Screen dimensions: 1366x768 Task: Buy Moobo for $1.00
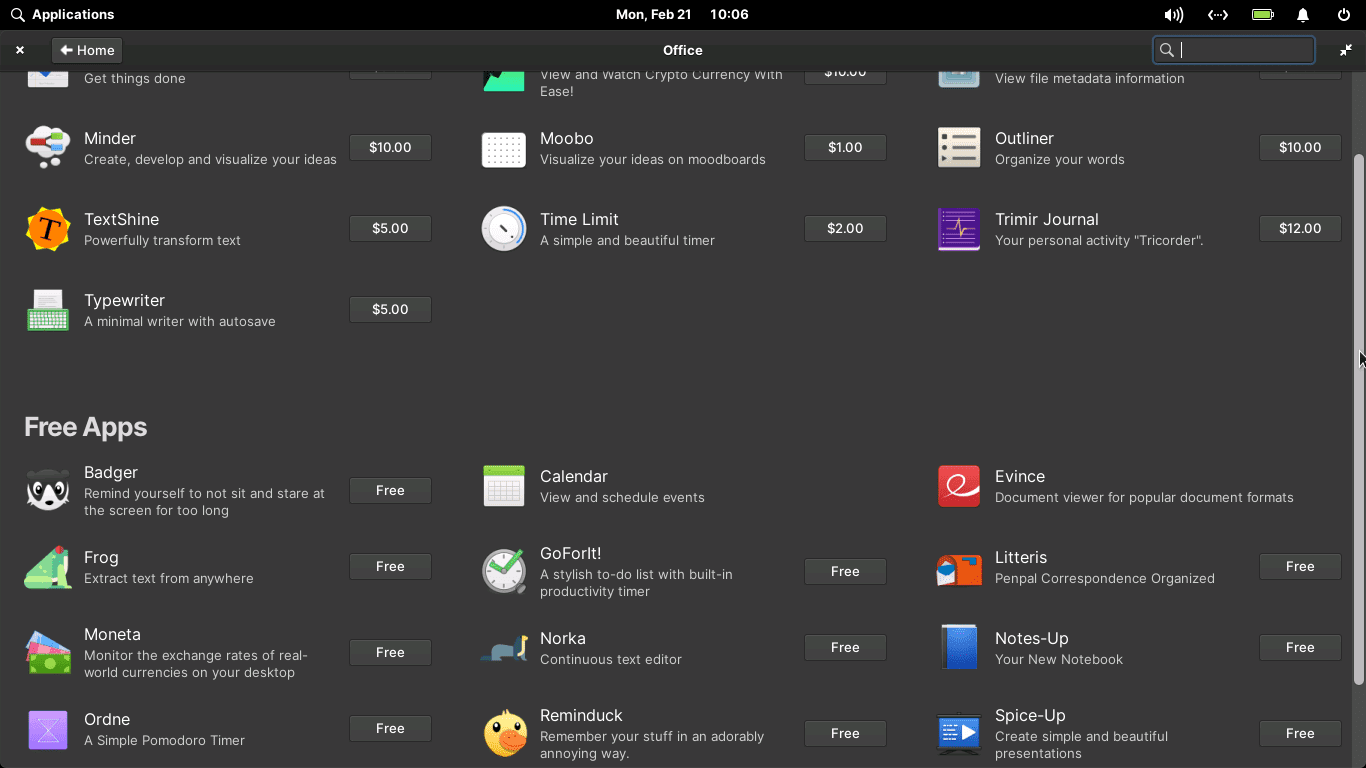point(845,147)
